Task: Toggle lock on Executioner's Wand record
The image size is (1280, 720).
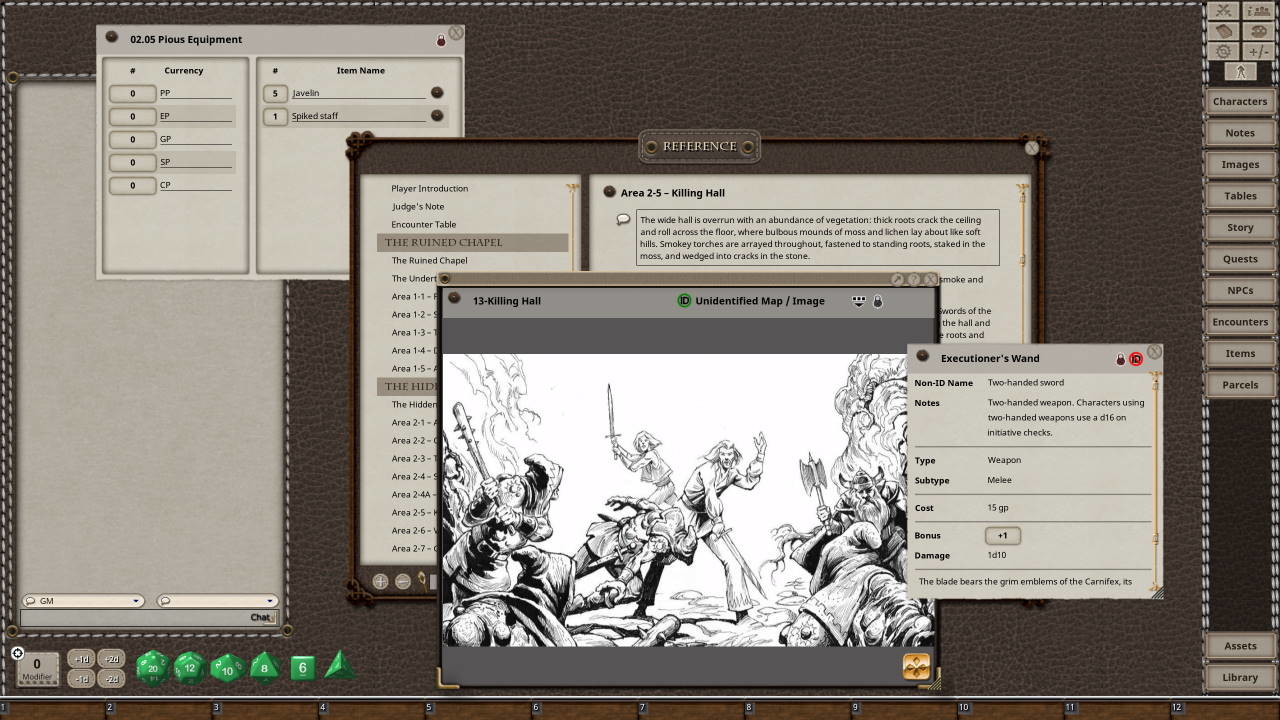Action: 1121,359
